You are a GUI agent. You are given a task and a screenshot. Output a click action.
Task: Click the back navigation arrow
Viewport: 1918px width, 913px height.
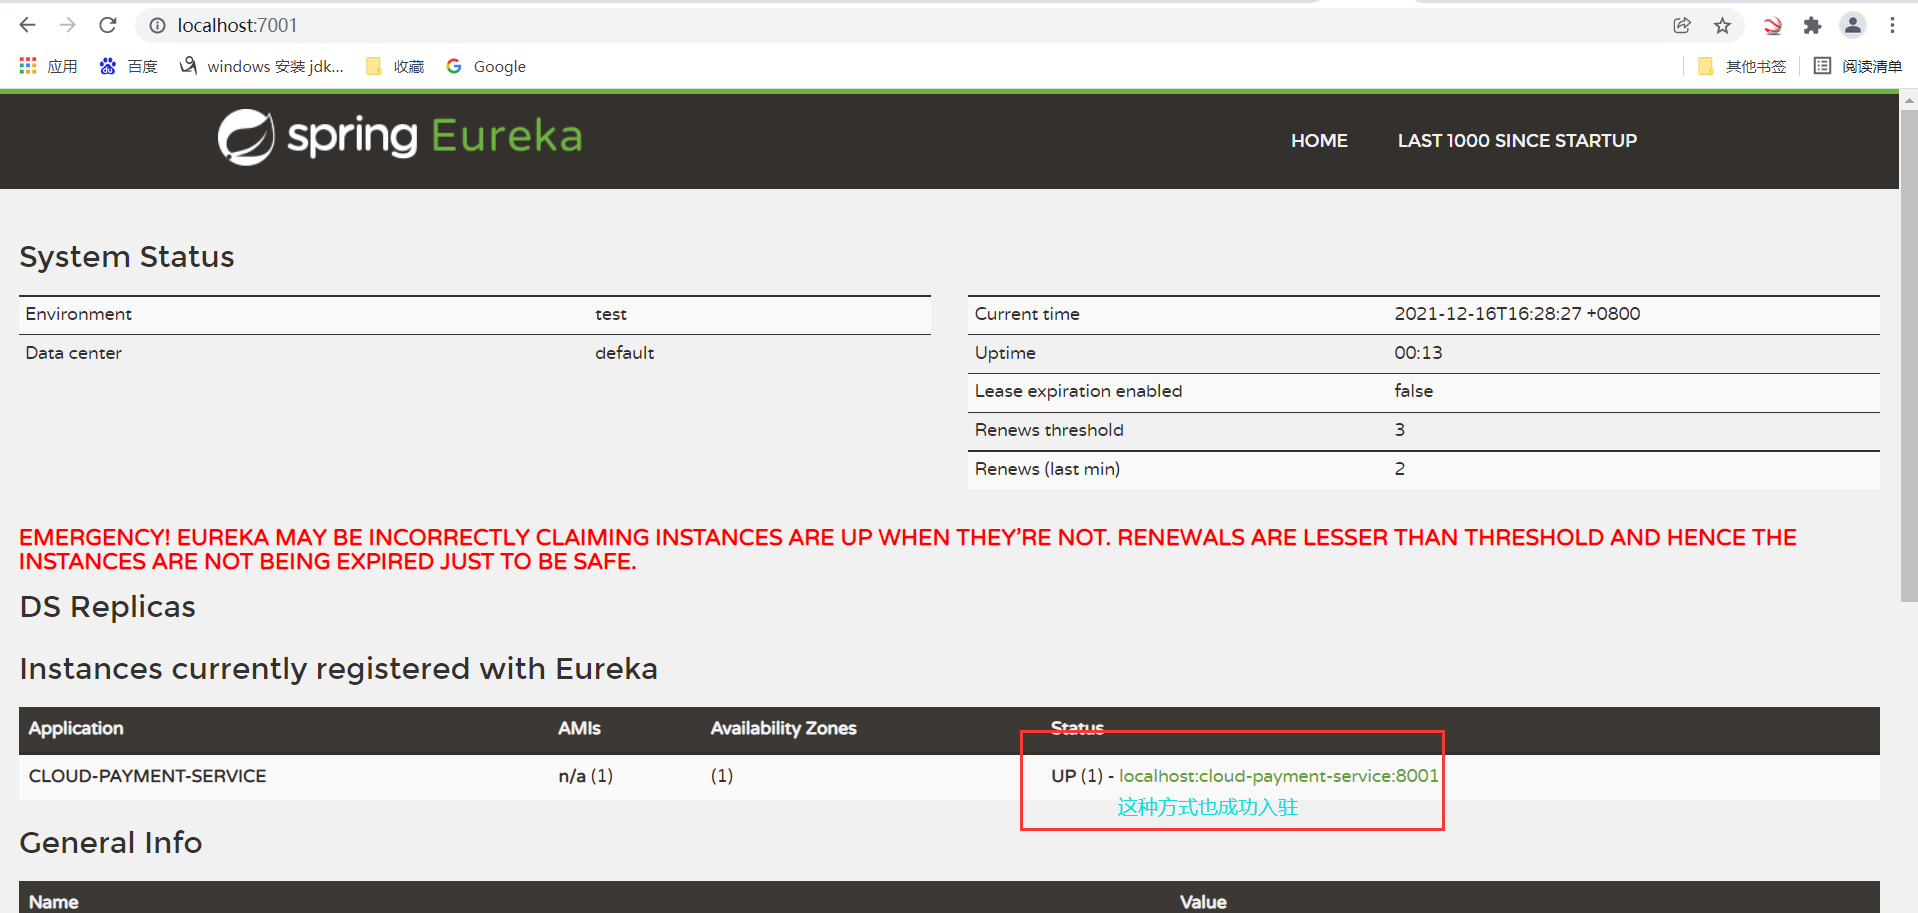coord(26,25)
